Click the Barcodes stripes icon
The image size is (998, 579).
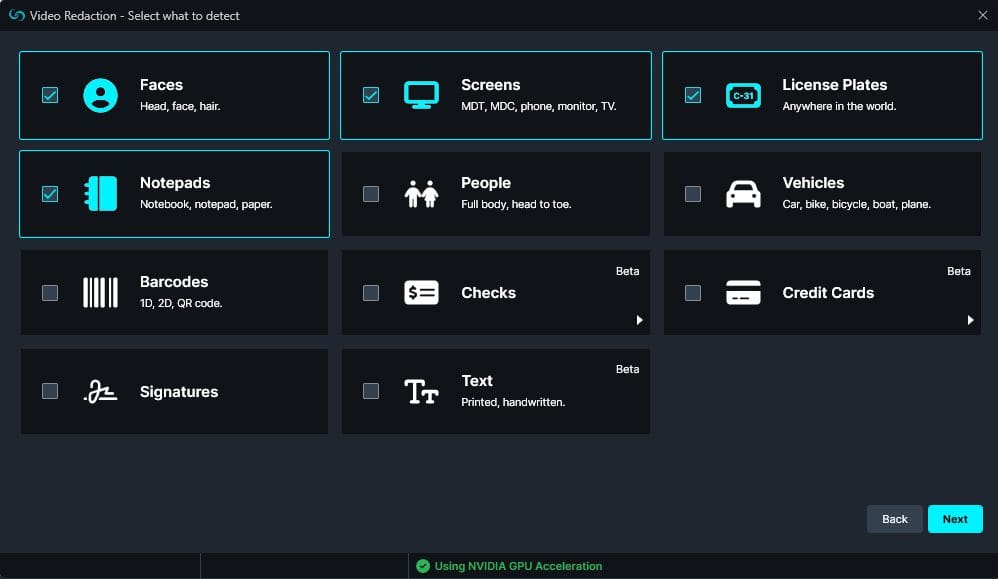[101, 293]
